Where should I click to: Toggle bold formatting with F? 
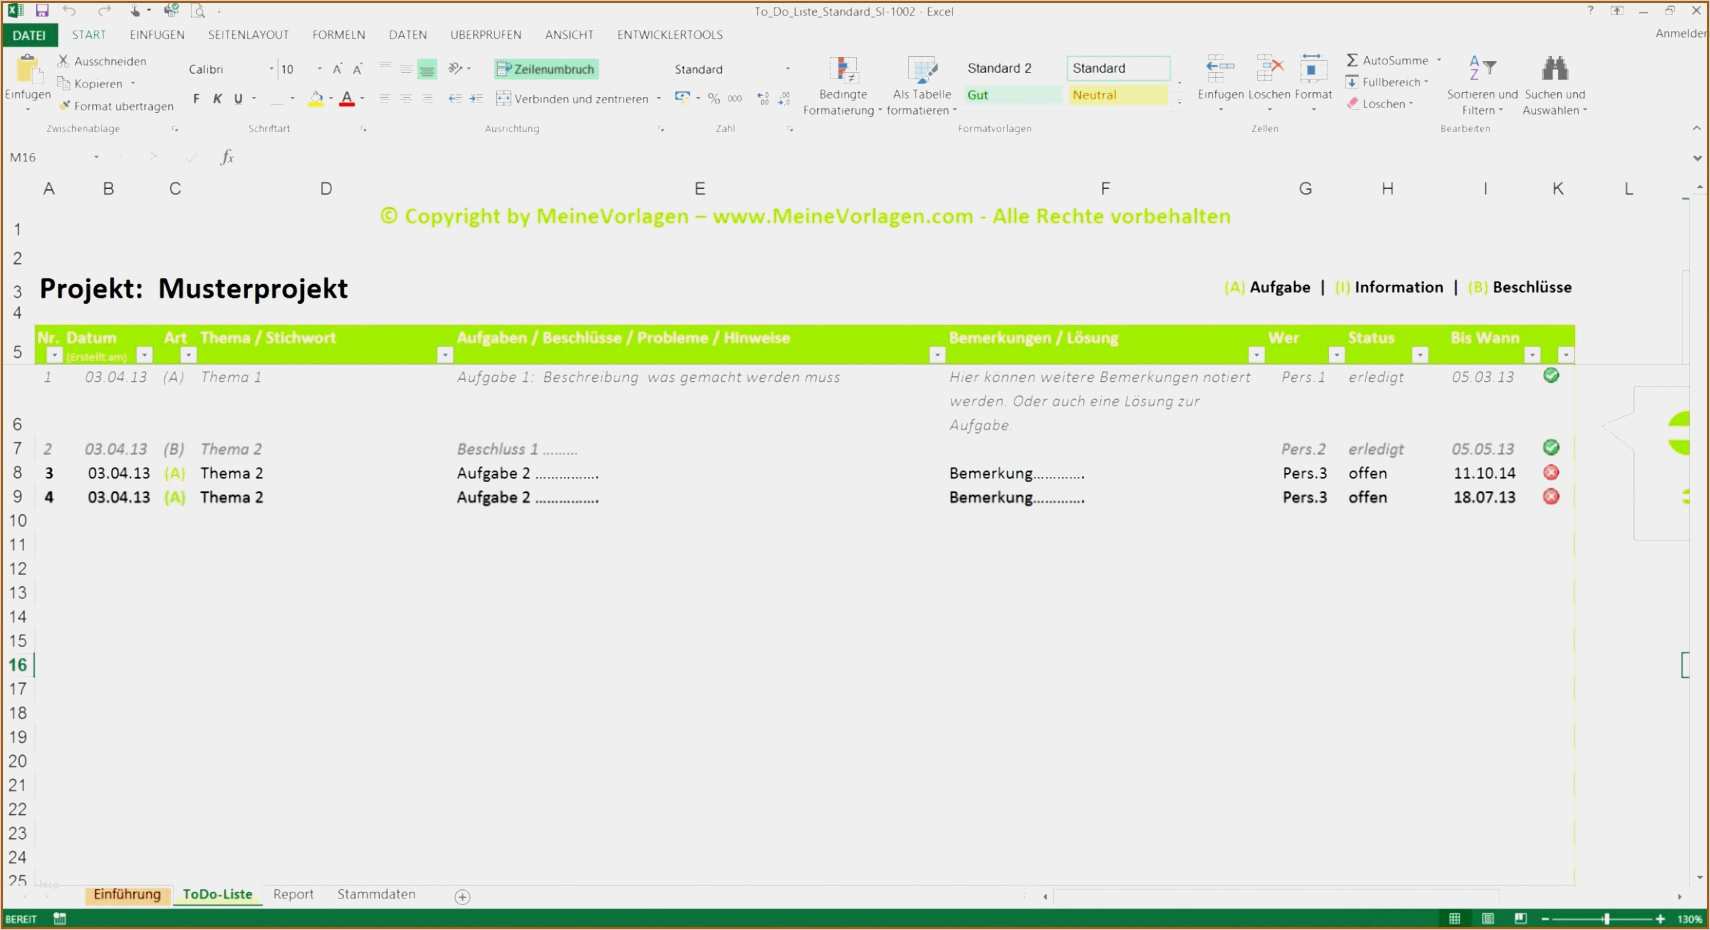pos(196,99)
